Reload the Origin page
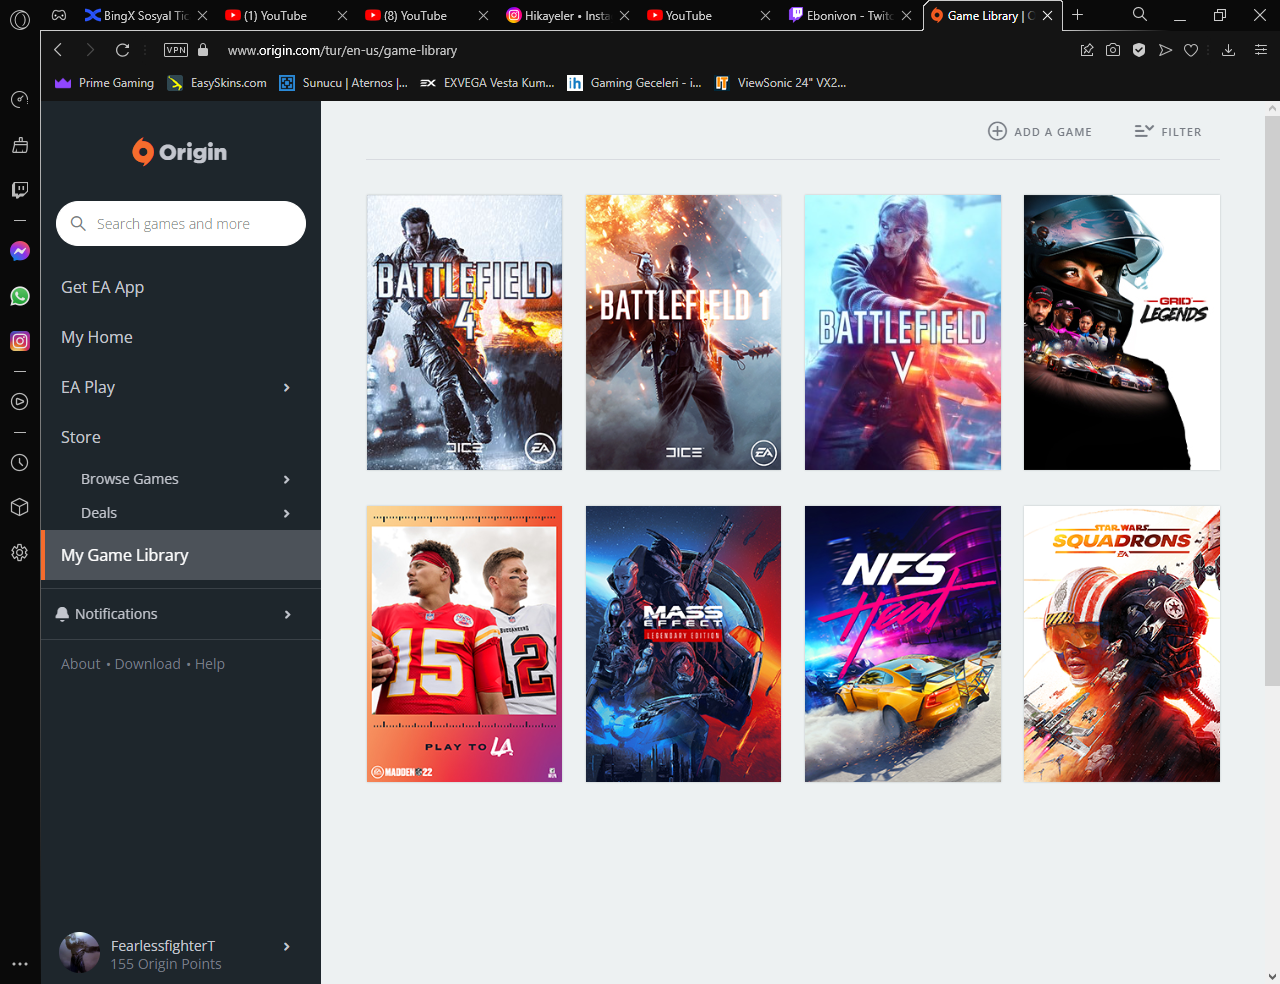 coord(122,50)
